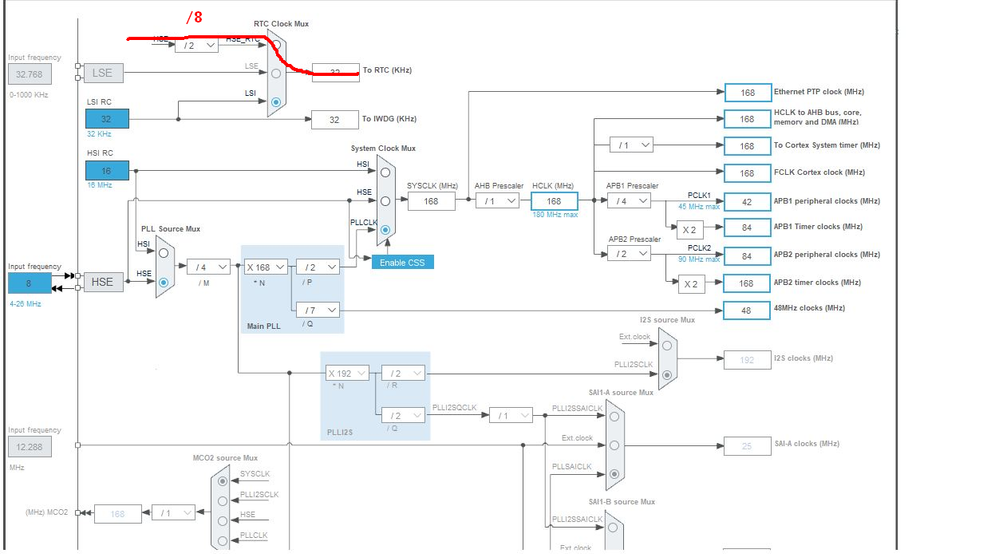Image resolution: width=999 pixels, height=554 pixels.
Task: Click the FCLK Cortex clock value box
Action: point(747,173)
